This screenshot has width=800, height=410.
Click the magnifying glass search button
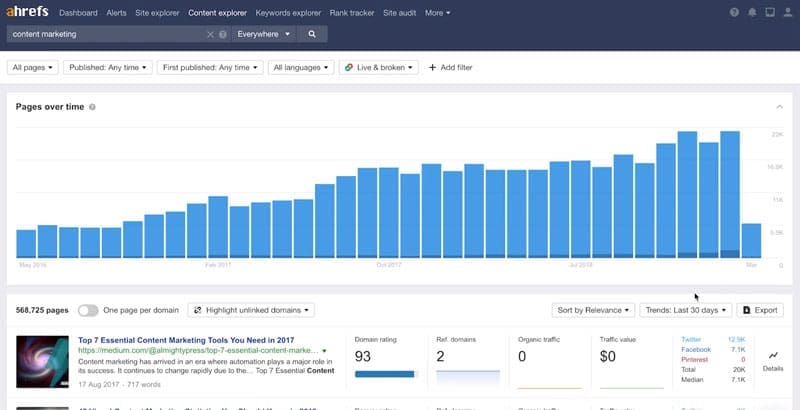pos(312,34)
